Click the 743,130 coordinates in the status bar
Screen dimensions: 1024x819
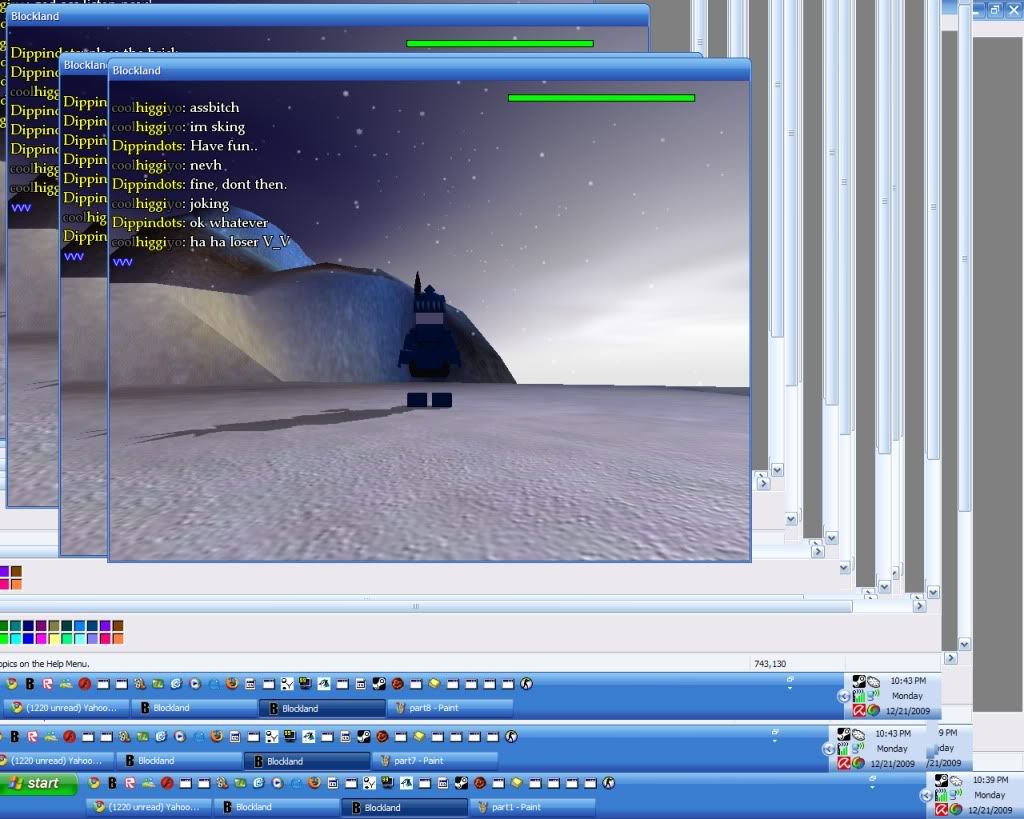click(770, 664)
